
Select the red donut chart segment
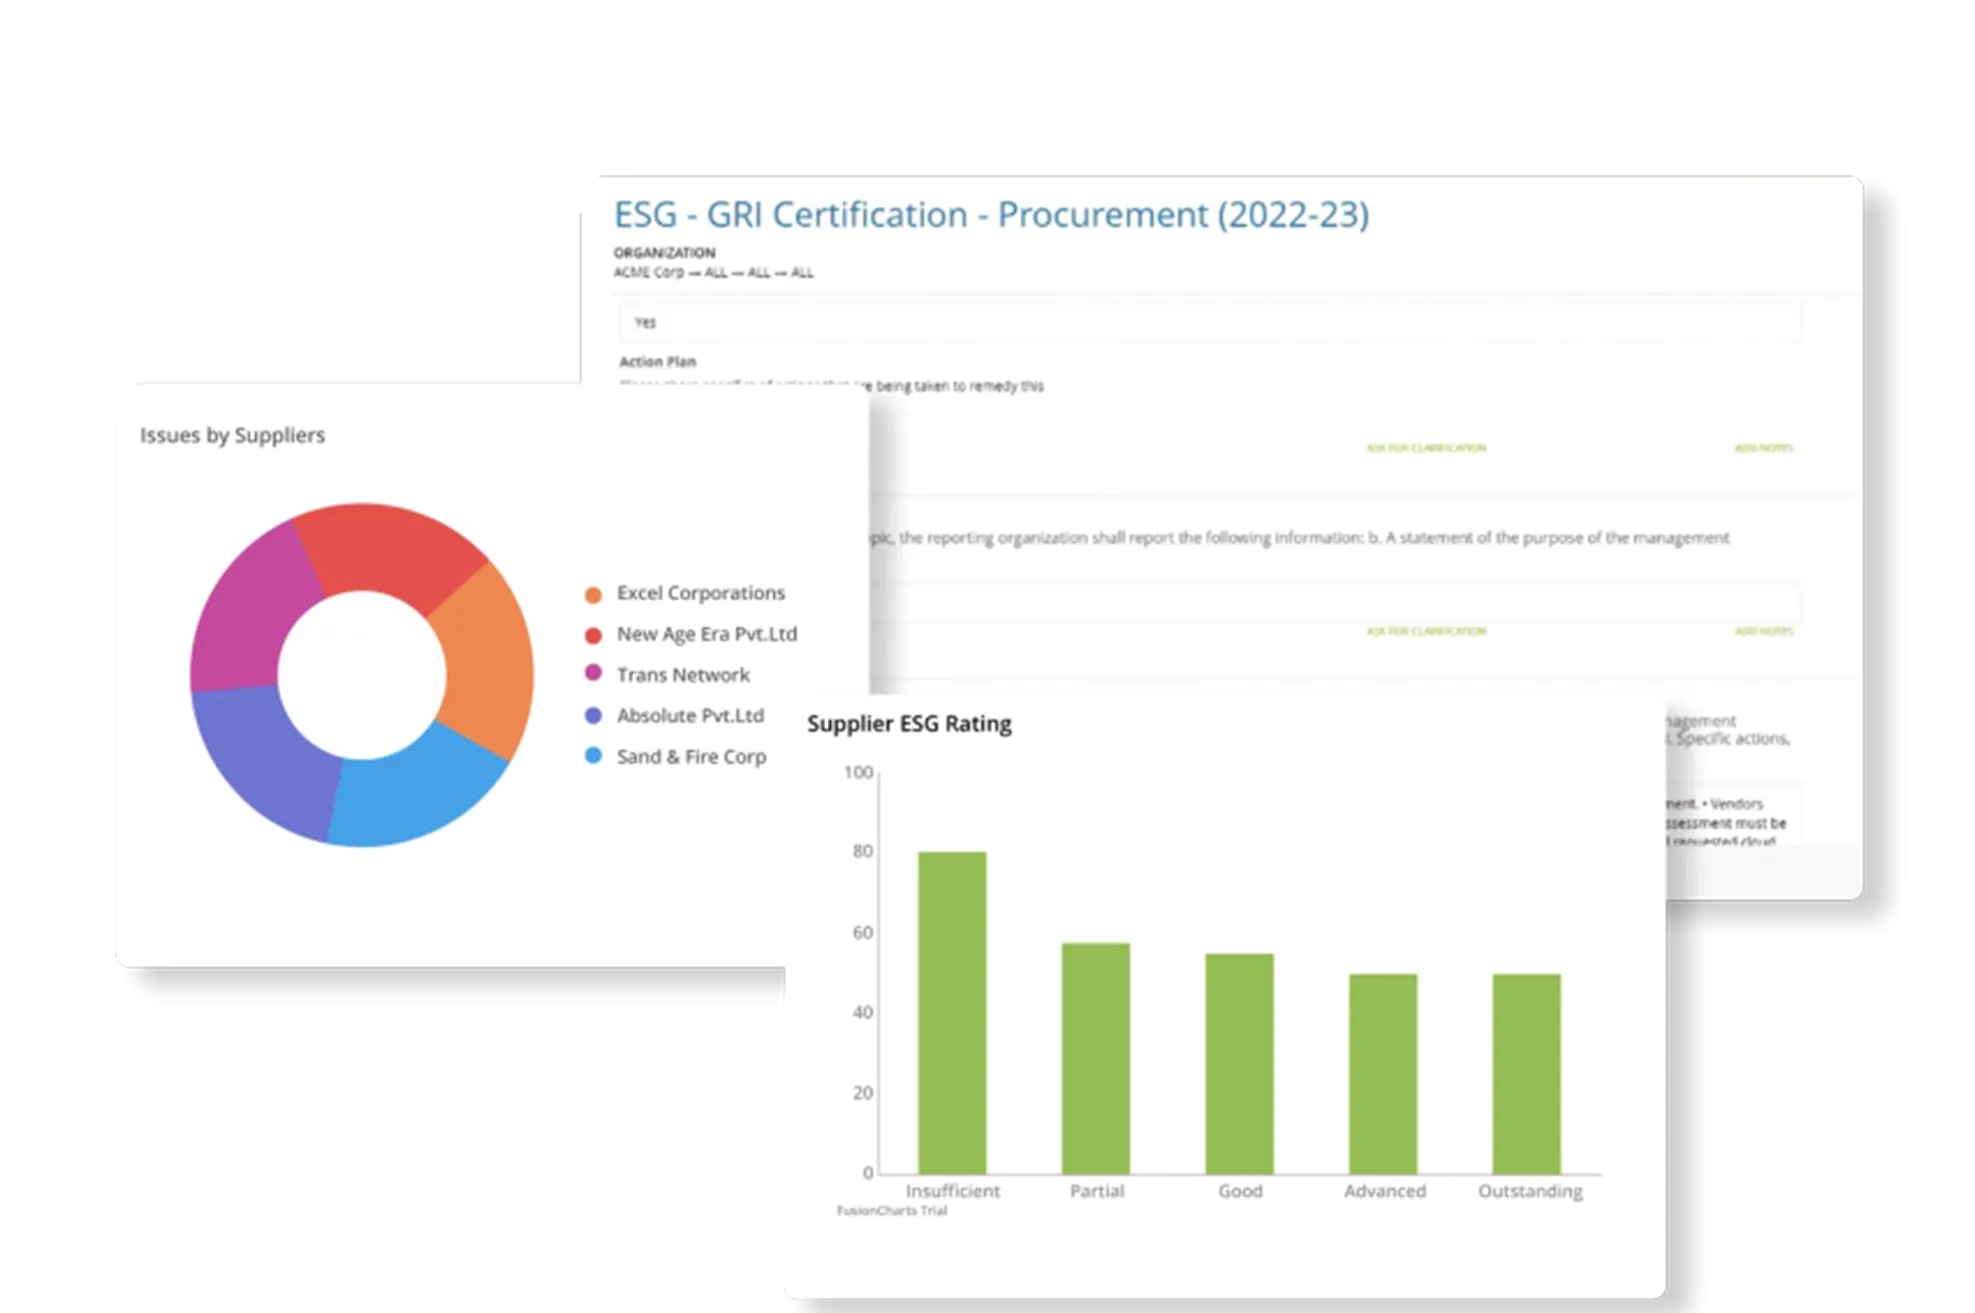tap(390, 550)
